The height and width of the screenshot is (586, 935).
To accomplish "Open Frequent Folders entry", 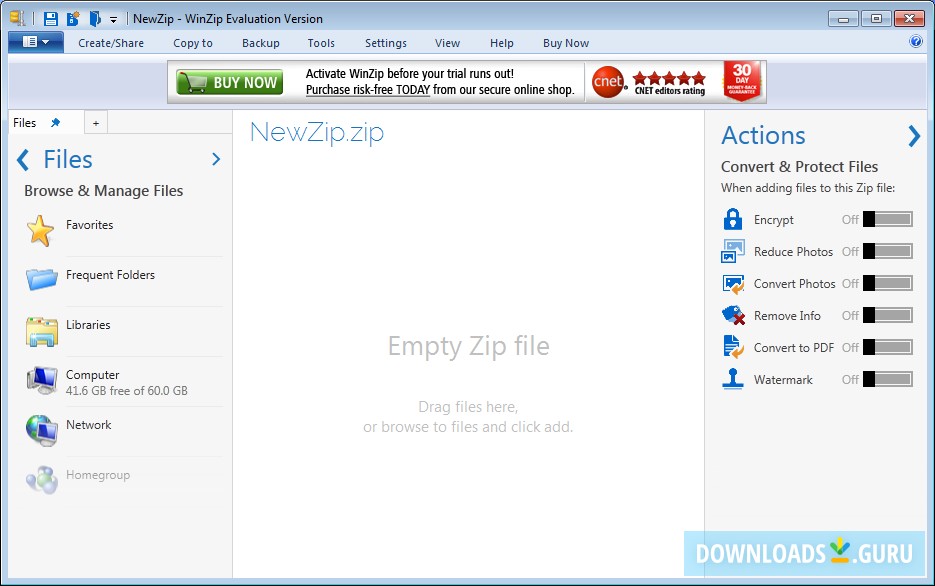I will click(110, 275).
